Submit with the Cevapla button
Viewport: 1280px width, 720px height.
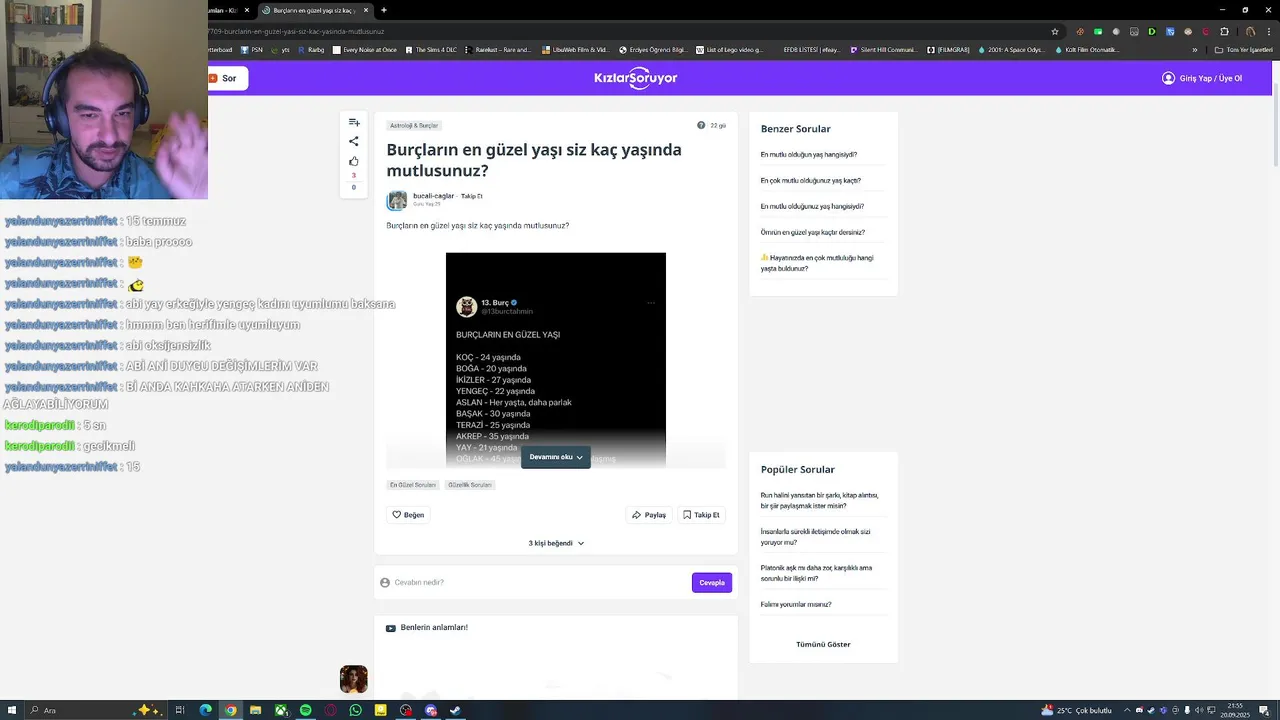click(712, 582)
